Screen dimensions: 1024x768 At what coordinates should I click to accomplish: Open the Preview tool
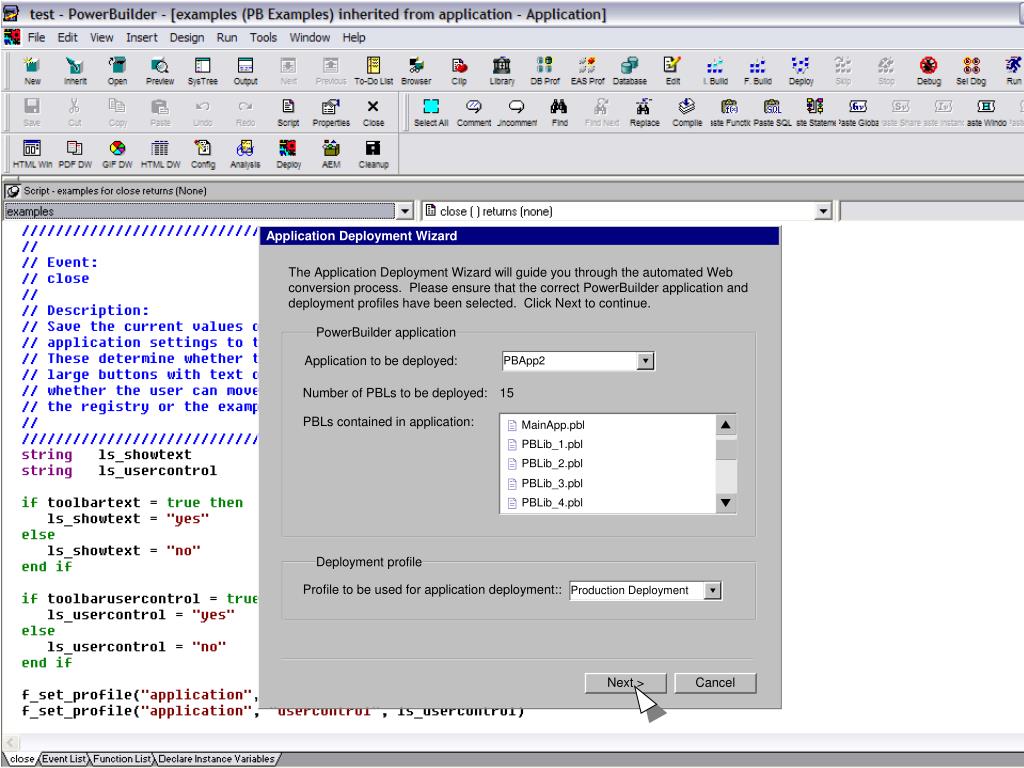click(x=160, y=71)
